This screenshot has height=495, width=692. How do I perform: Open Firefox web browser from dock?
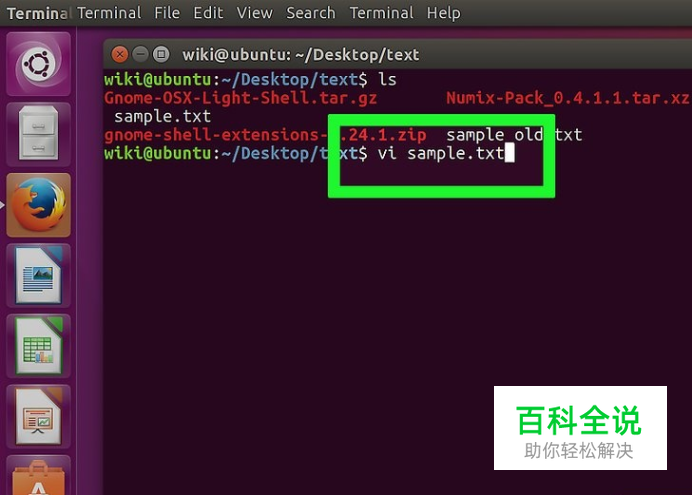click(x=38, y=205)
